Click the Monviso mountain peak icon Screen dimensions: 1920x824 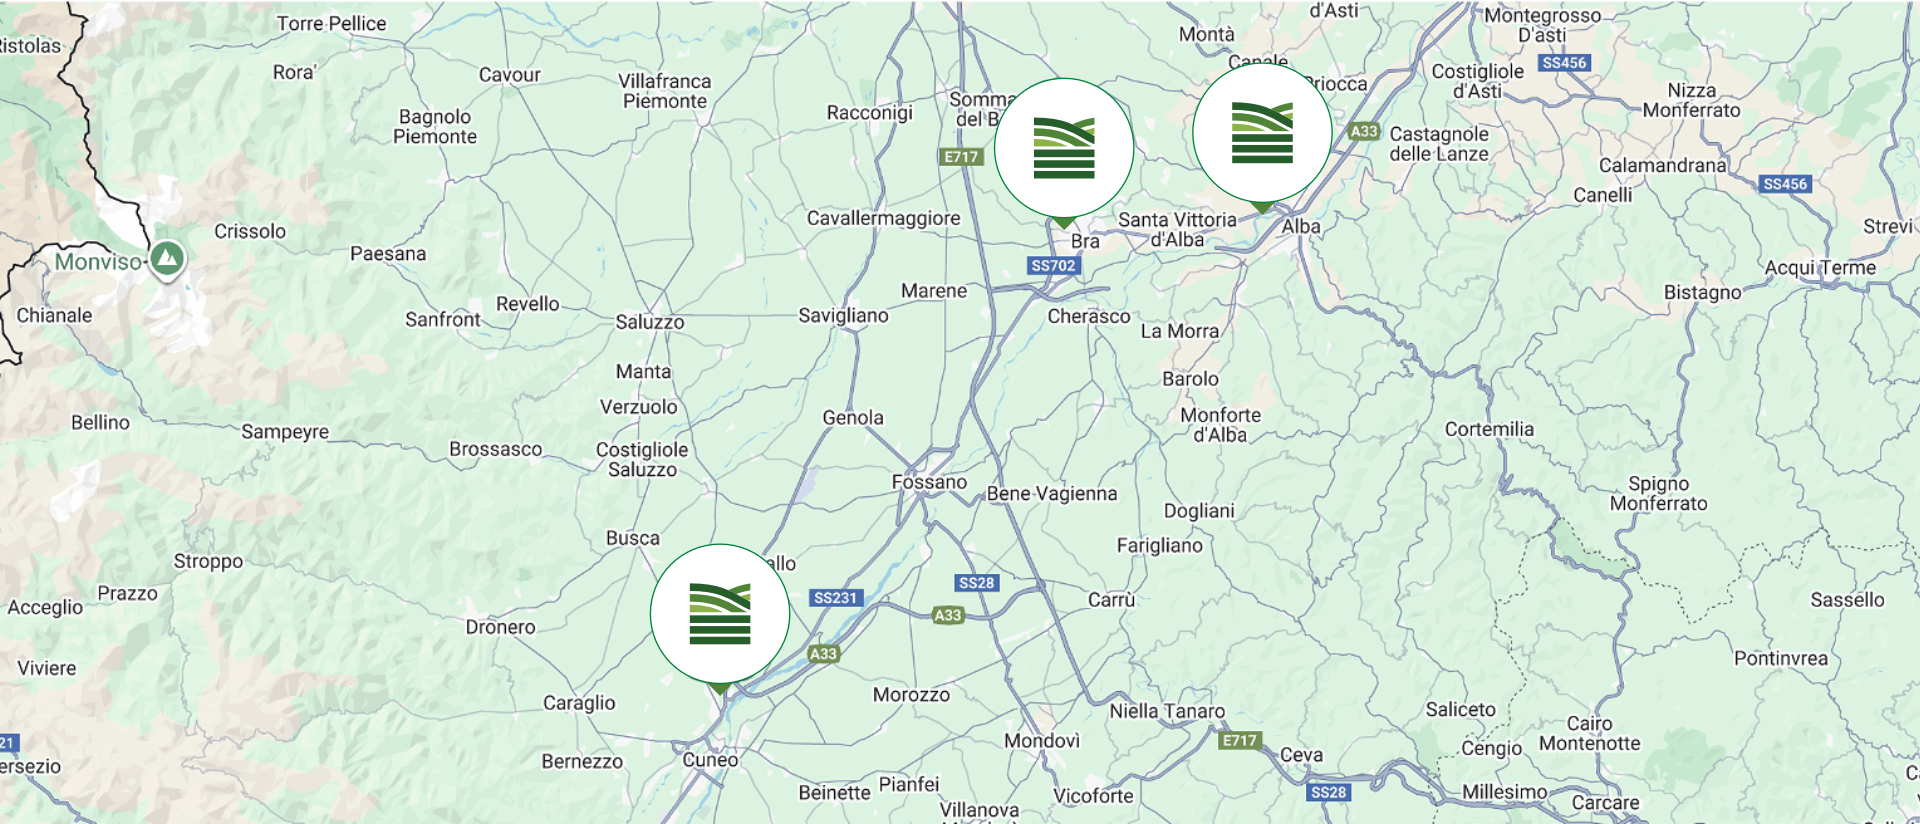(168, 259)
